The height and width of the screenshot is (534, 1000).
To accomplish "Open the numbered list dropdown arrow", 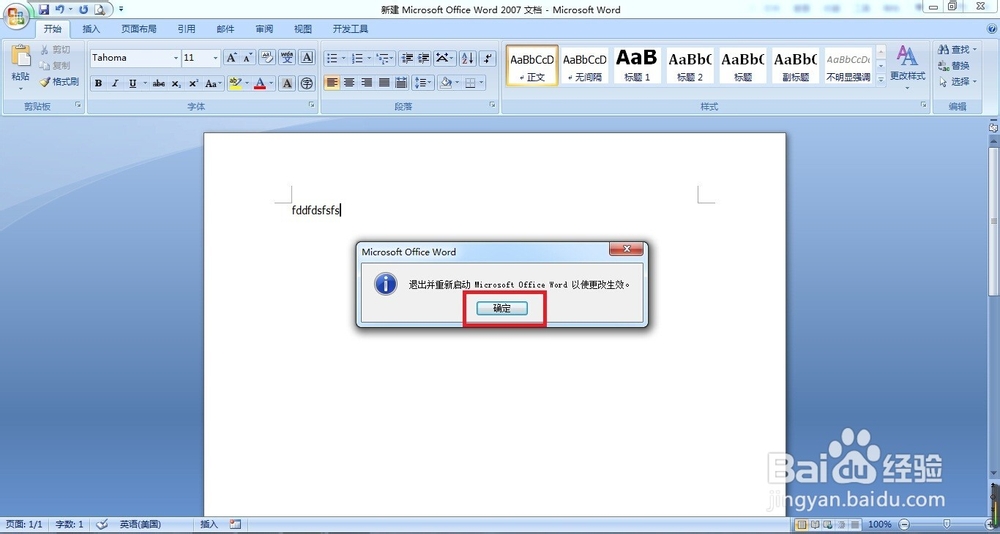I will click(369, 58).
